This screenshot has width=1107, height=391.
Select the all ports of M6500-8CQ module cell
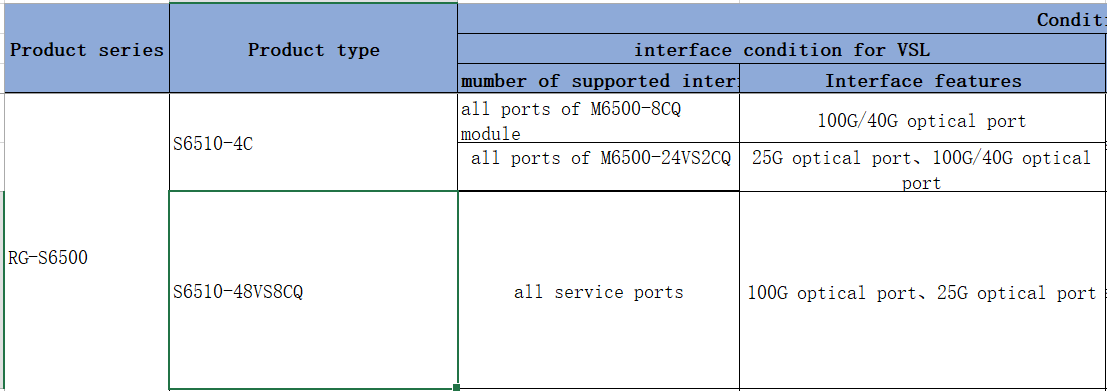click(599, 118)
